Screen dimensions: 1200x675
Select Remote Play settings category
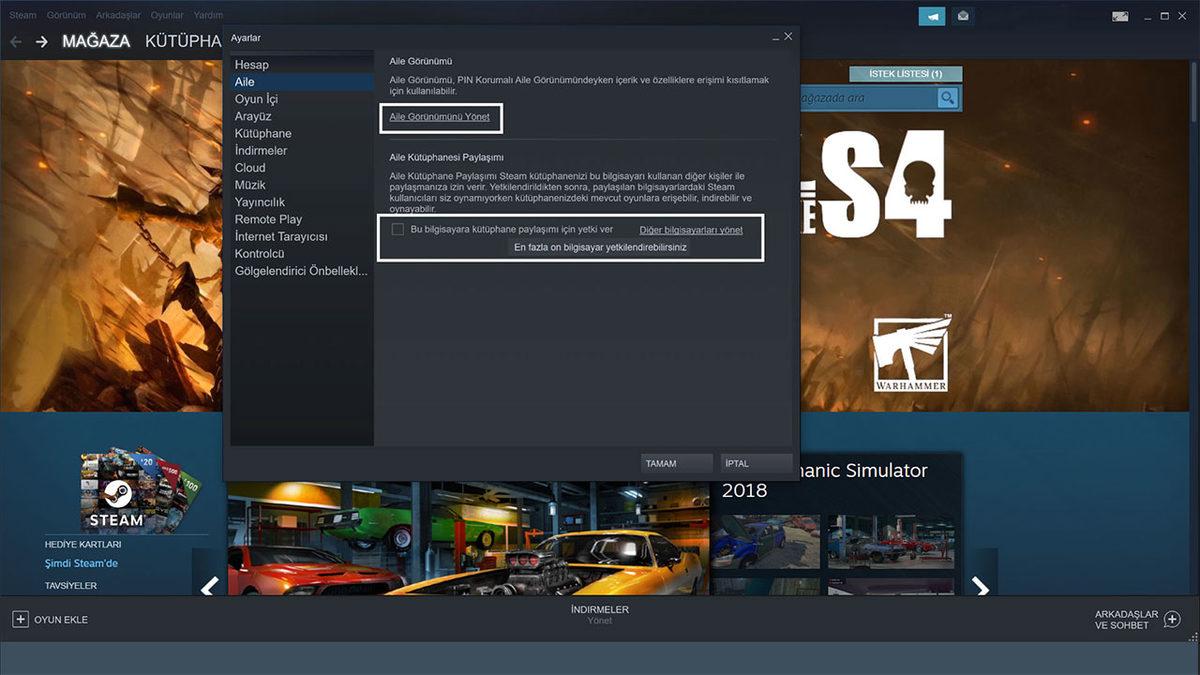click(268, 219)
